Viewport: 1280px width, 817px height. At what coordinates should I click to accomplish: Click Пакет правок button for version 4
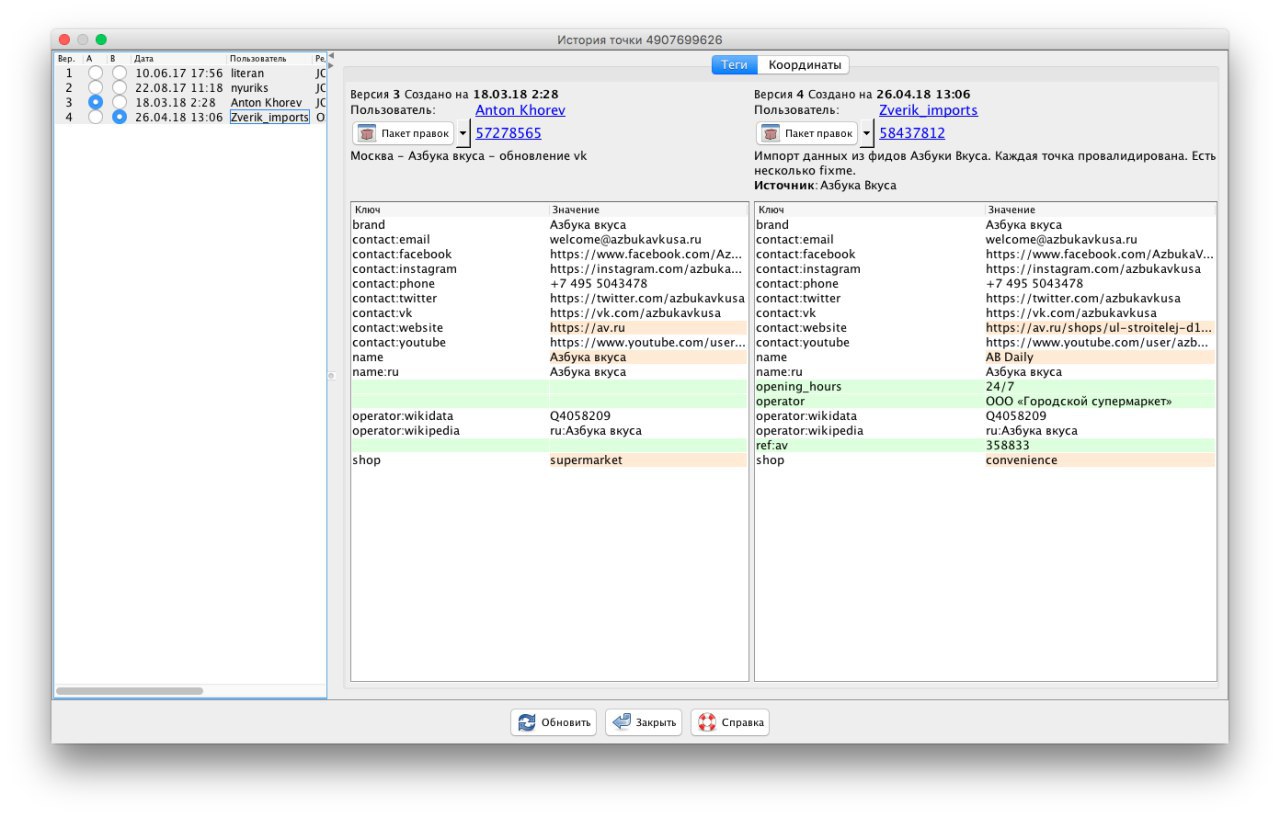pos(807,133)
